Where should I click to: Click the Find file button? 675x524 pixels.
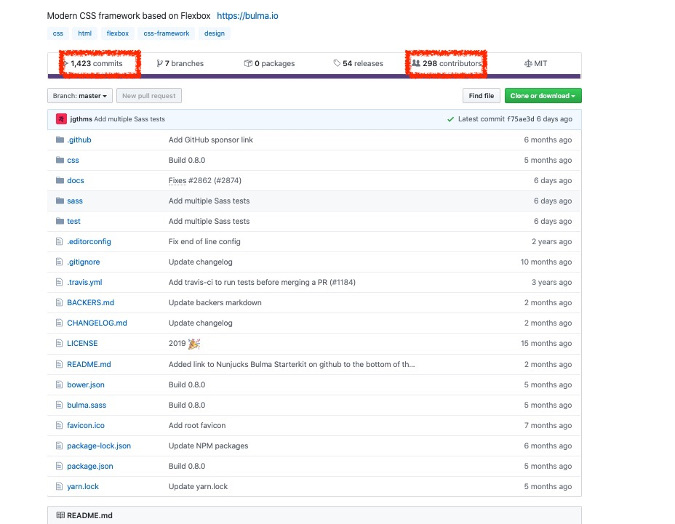tap(481, 96)
